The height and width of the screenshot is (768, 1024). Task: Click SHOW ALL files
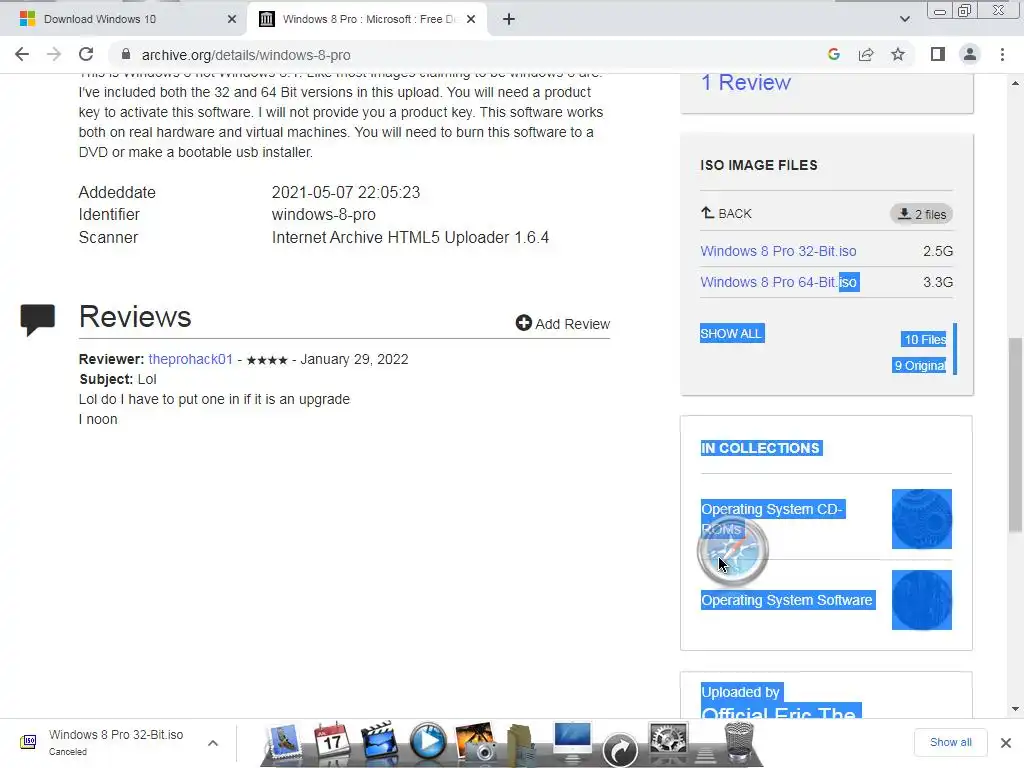click(731, 334)
